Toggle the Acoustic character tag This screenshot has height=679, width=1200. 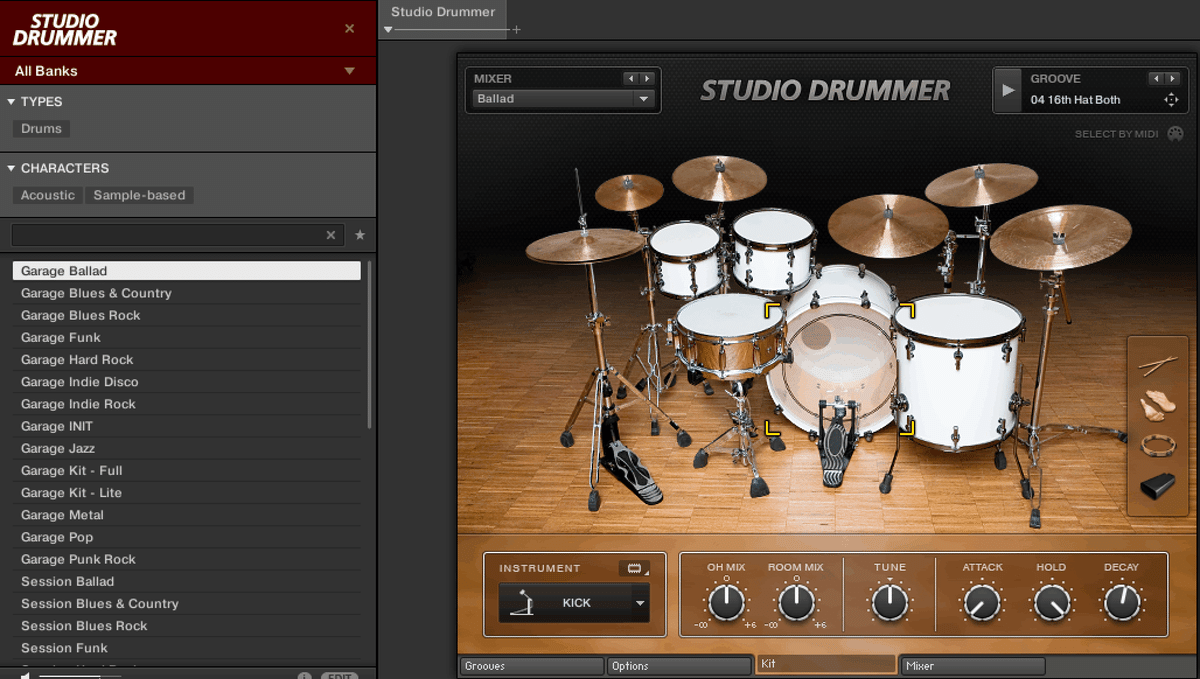48,196
